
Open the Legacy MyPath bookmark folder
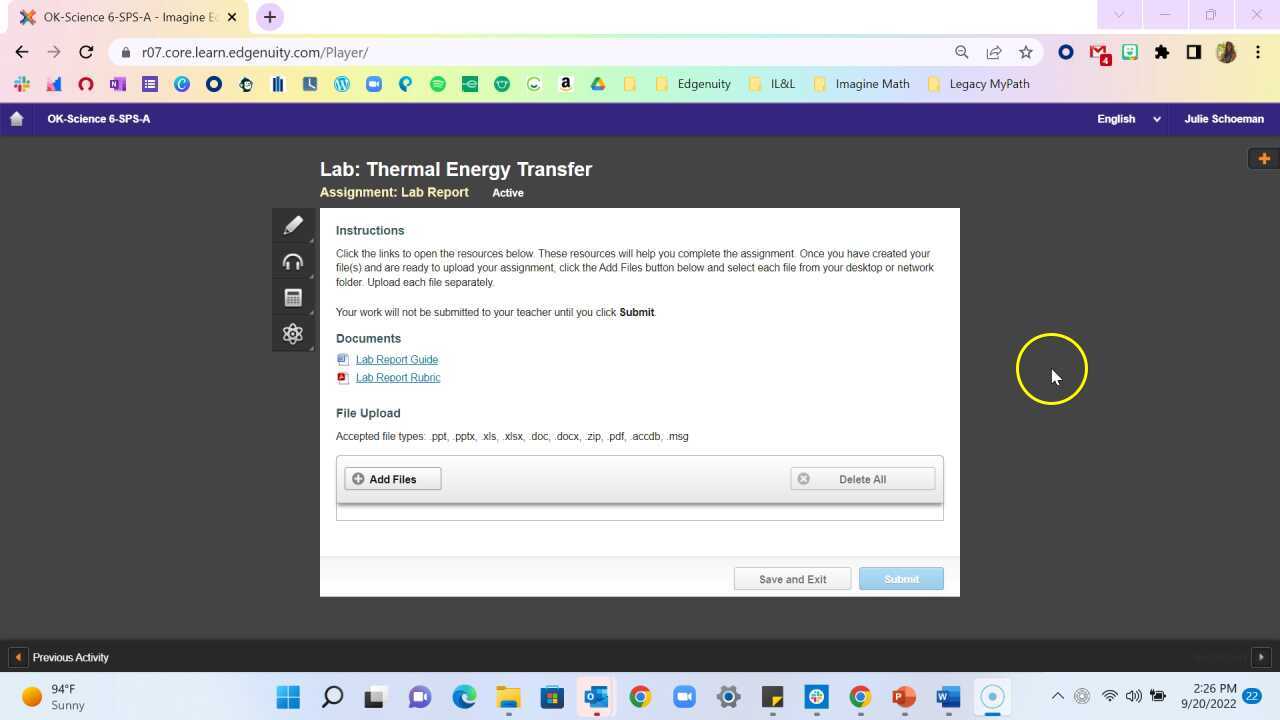click(x=978, y=84)
